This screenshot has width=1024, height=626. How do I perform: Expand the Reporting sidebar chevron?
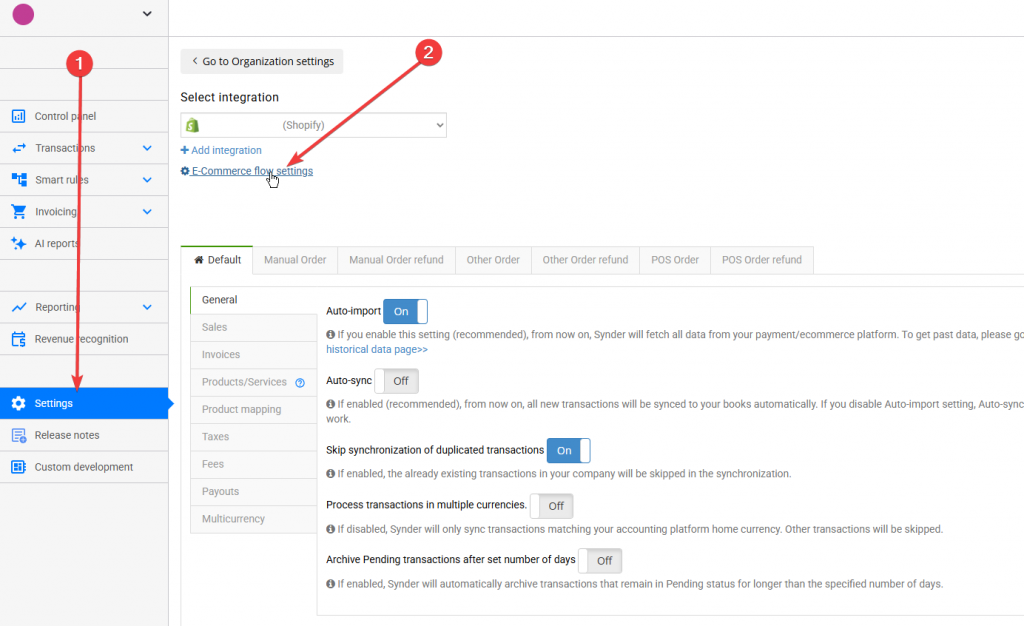(x=147, y=307)
